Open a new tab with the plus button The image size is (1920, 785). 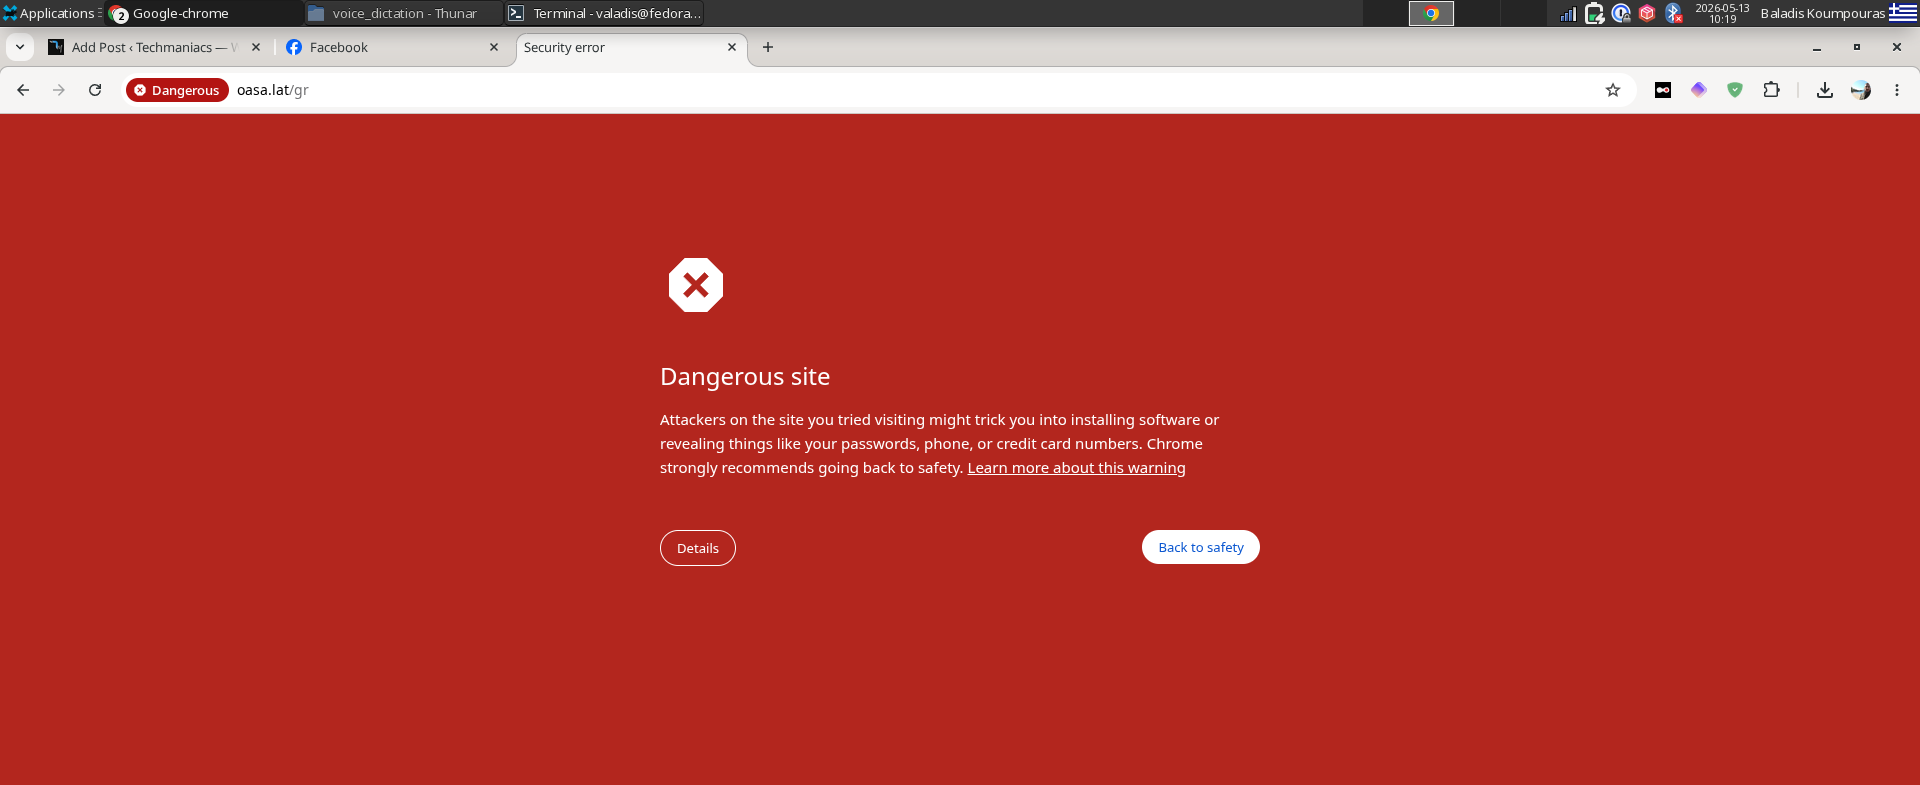pos(768,47)
